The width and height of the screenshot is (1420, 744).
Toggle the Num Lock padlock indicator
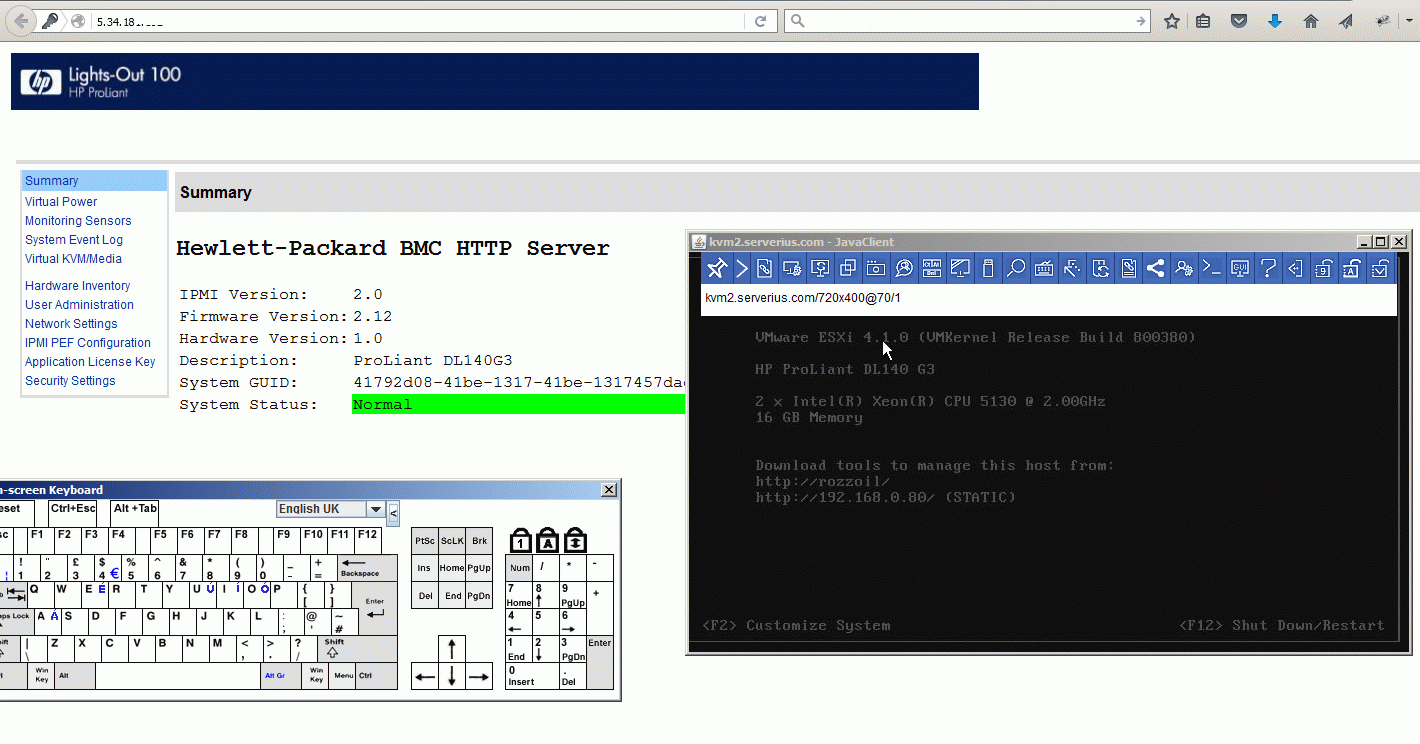tap(520, 540)
